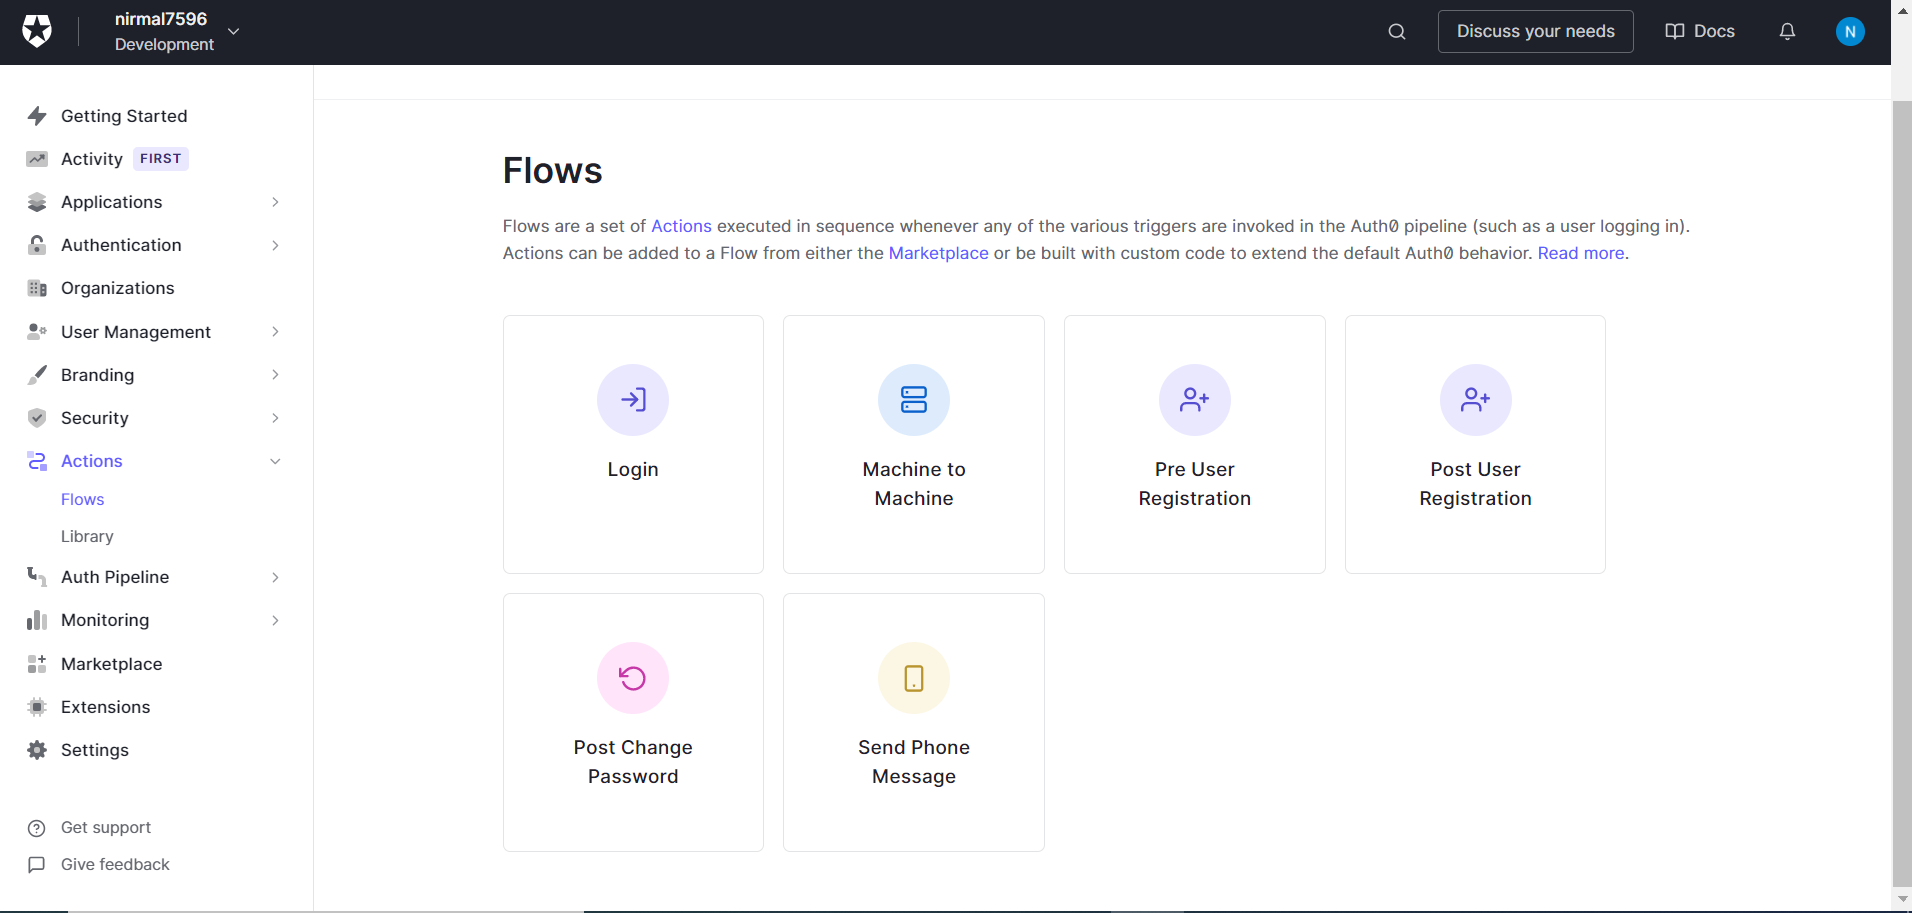Expand the User Management submenu chevron
Screen dimensions: 1912x913
(x=275, y=331)
